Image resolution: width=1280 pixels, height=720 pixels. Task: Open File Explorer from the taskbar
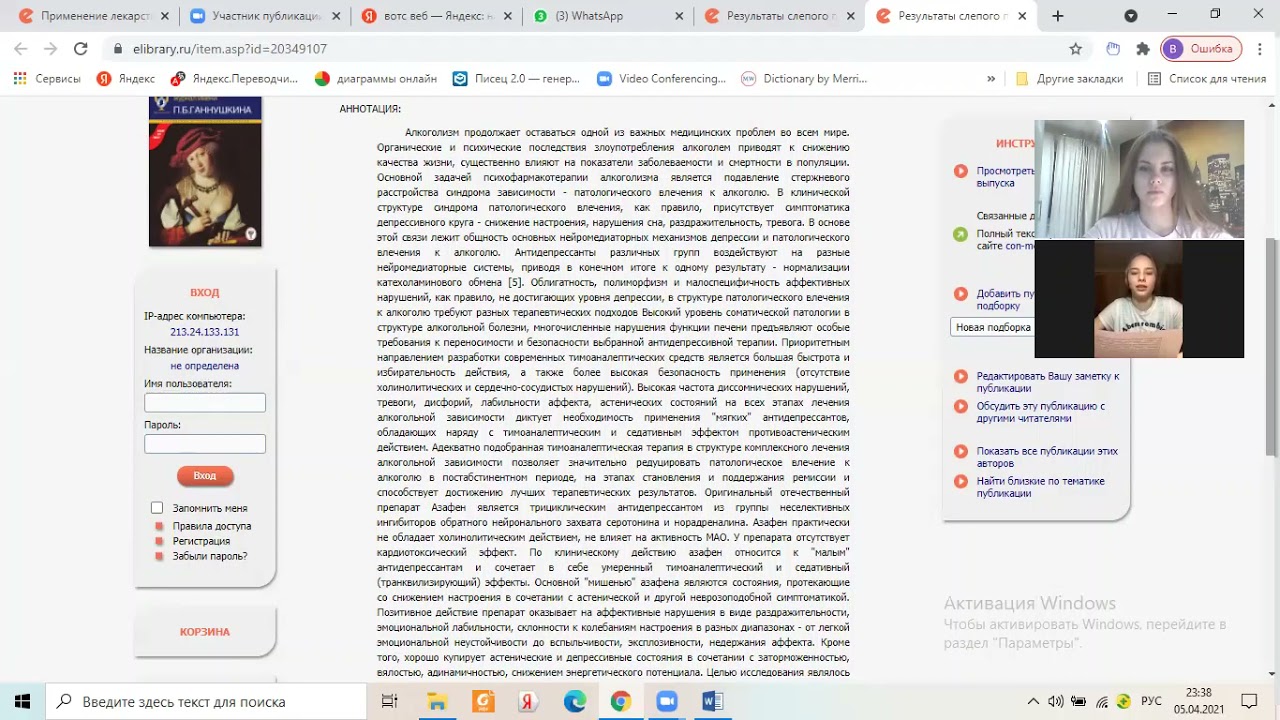tap(437, 702)
